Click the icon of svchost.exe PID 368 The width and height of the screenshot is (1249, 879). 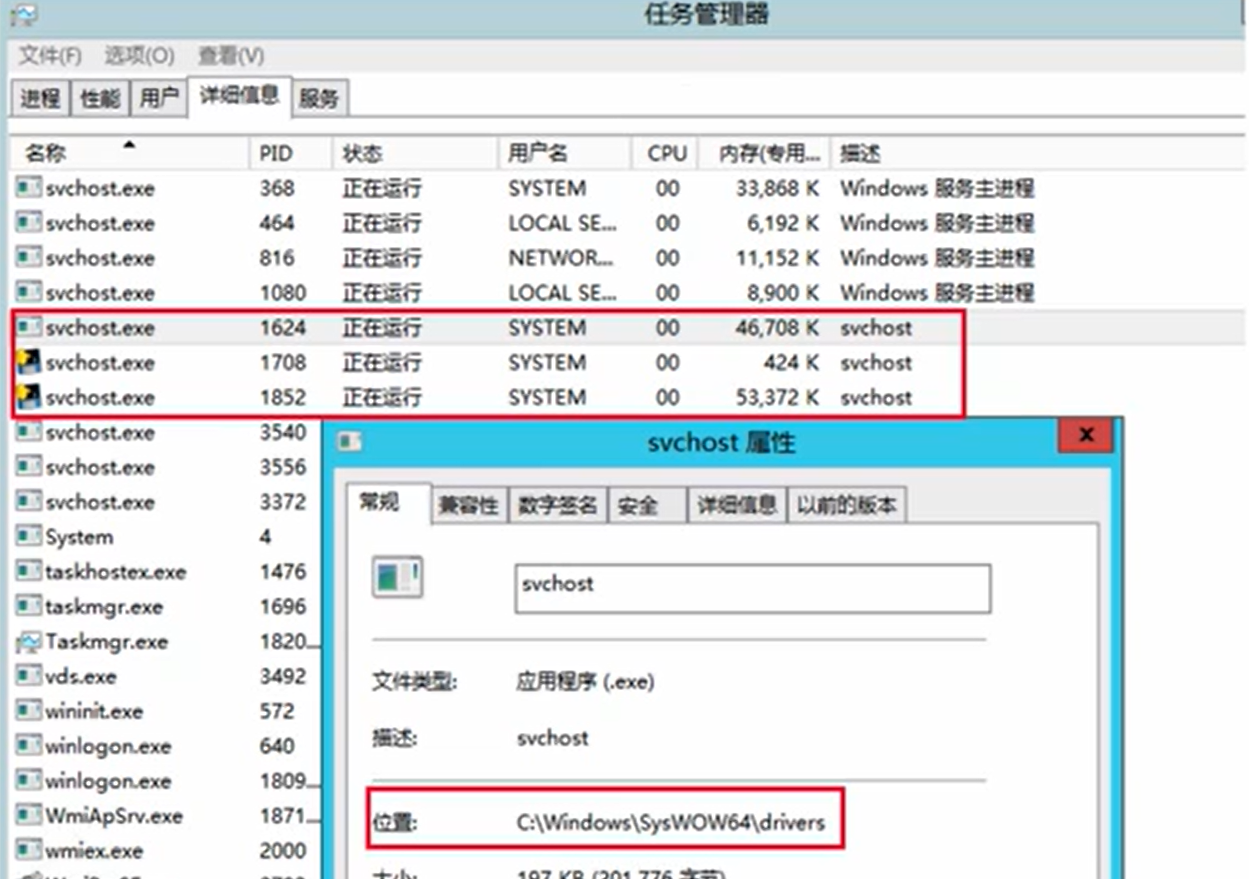[29, 188]
